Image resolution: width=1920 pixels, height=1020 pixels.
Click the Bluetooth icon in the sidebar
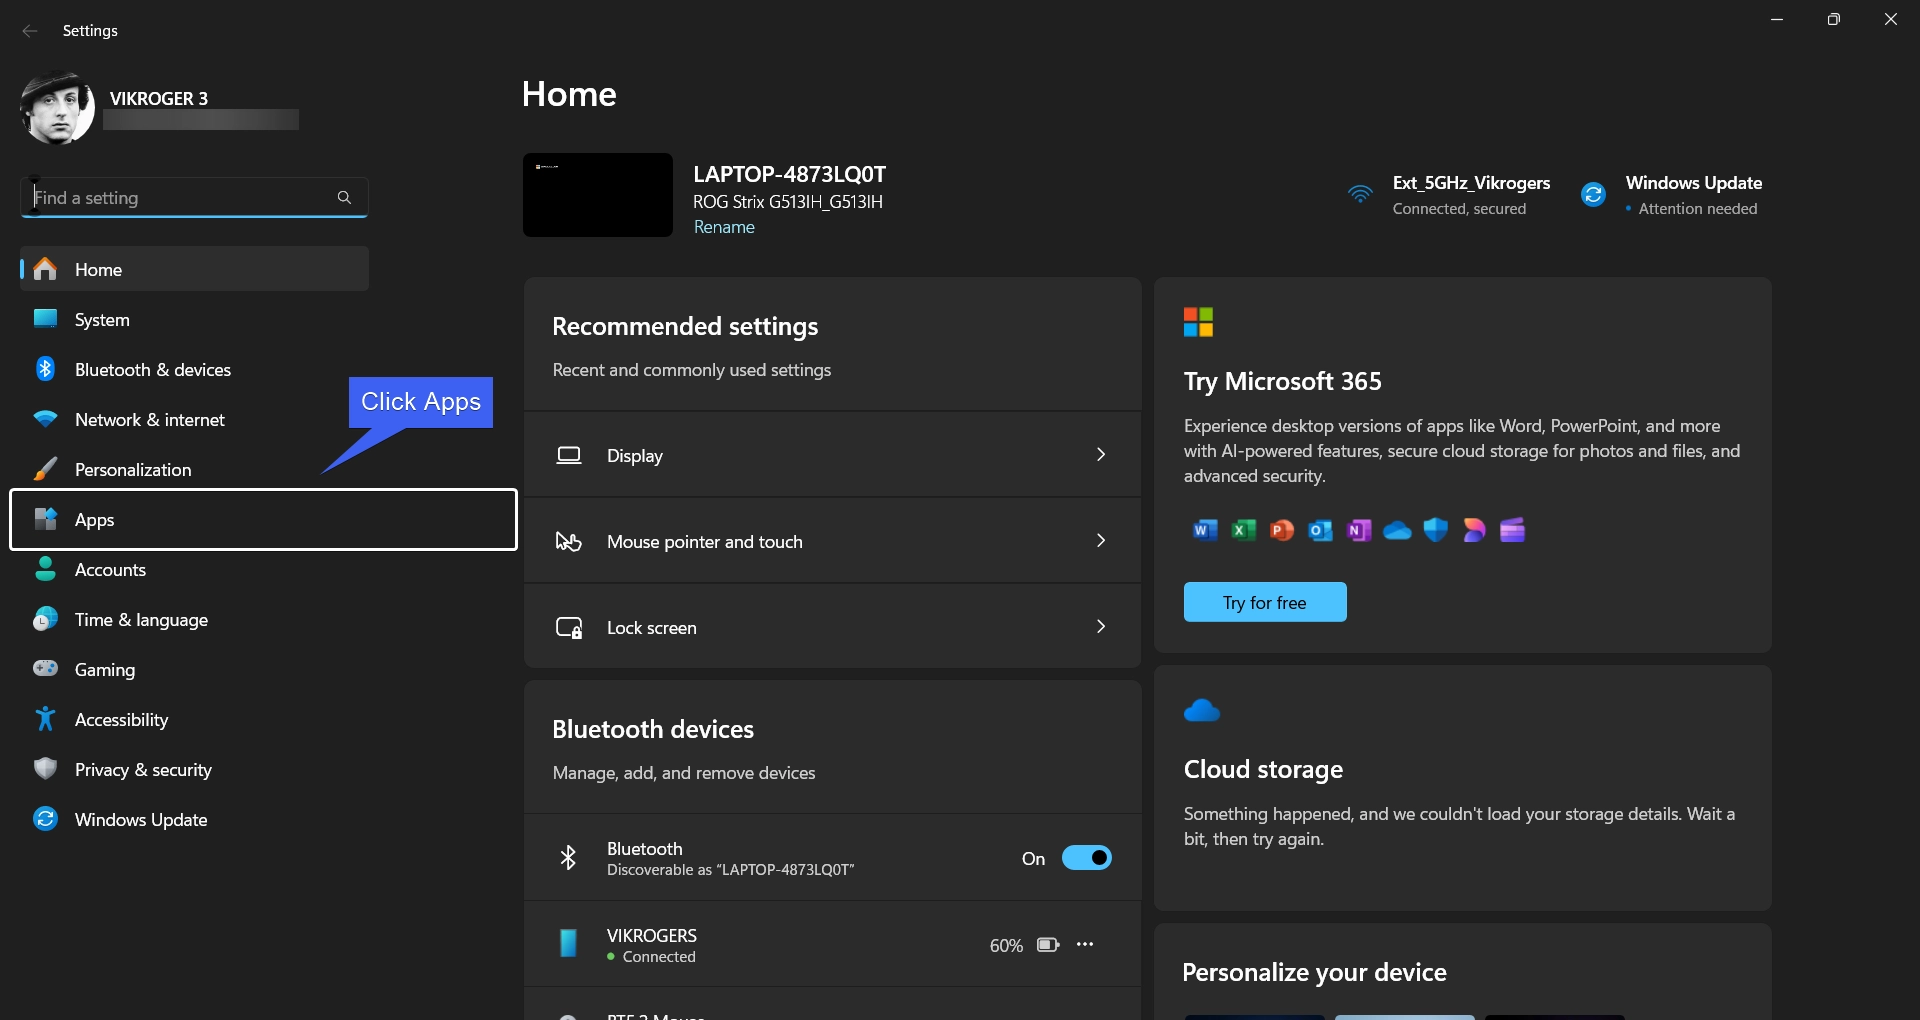[45, 369]
